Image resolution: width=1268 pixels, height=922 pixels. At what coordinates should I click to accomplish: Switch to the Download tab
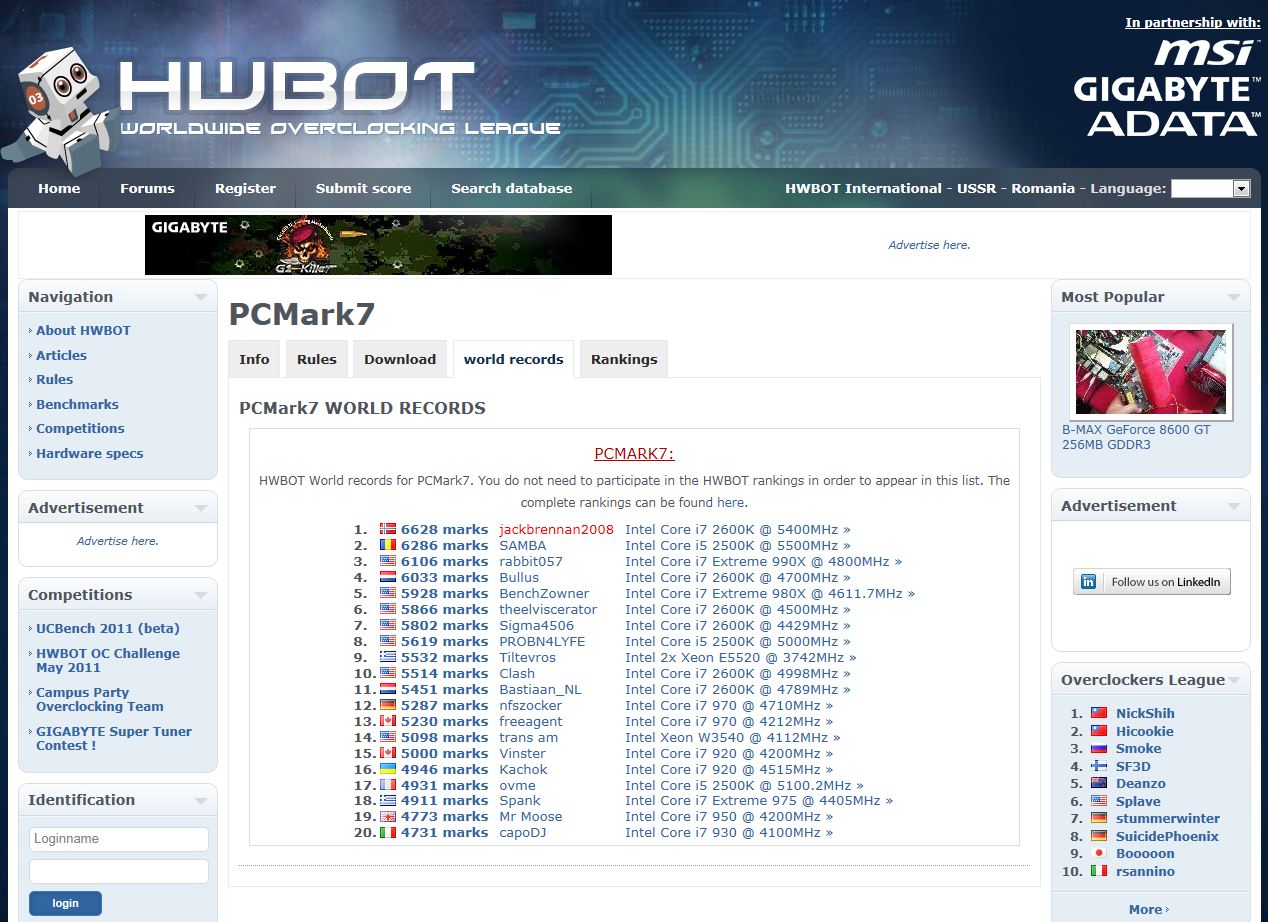[400, 360]
